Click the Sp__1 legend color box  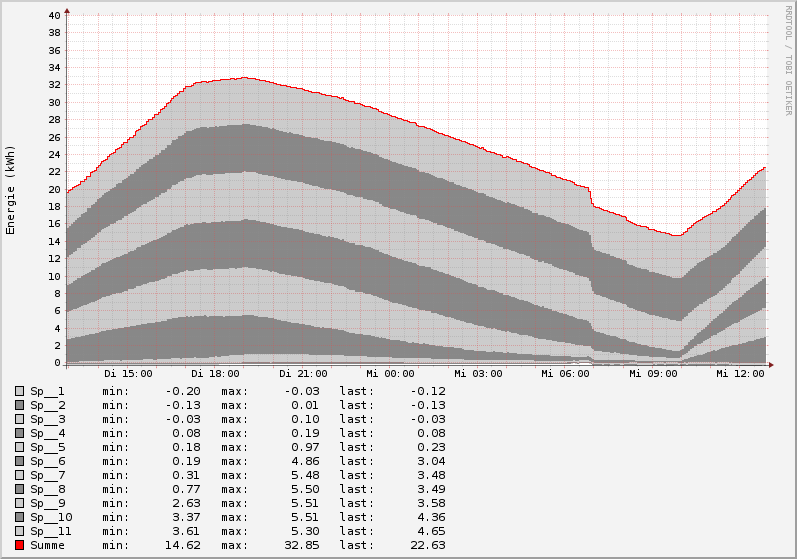point(19,391)
